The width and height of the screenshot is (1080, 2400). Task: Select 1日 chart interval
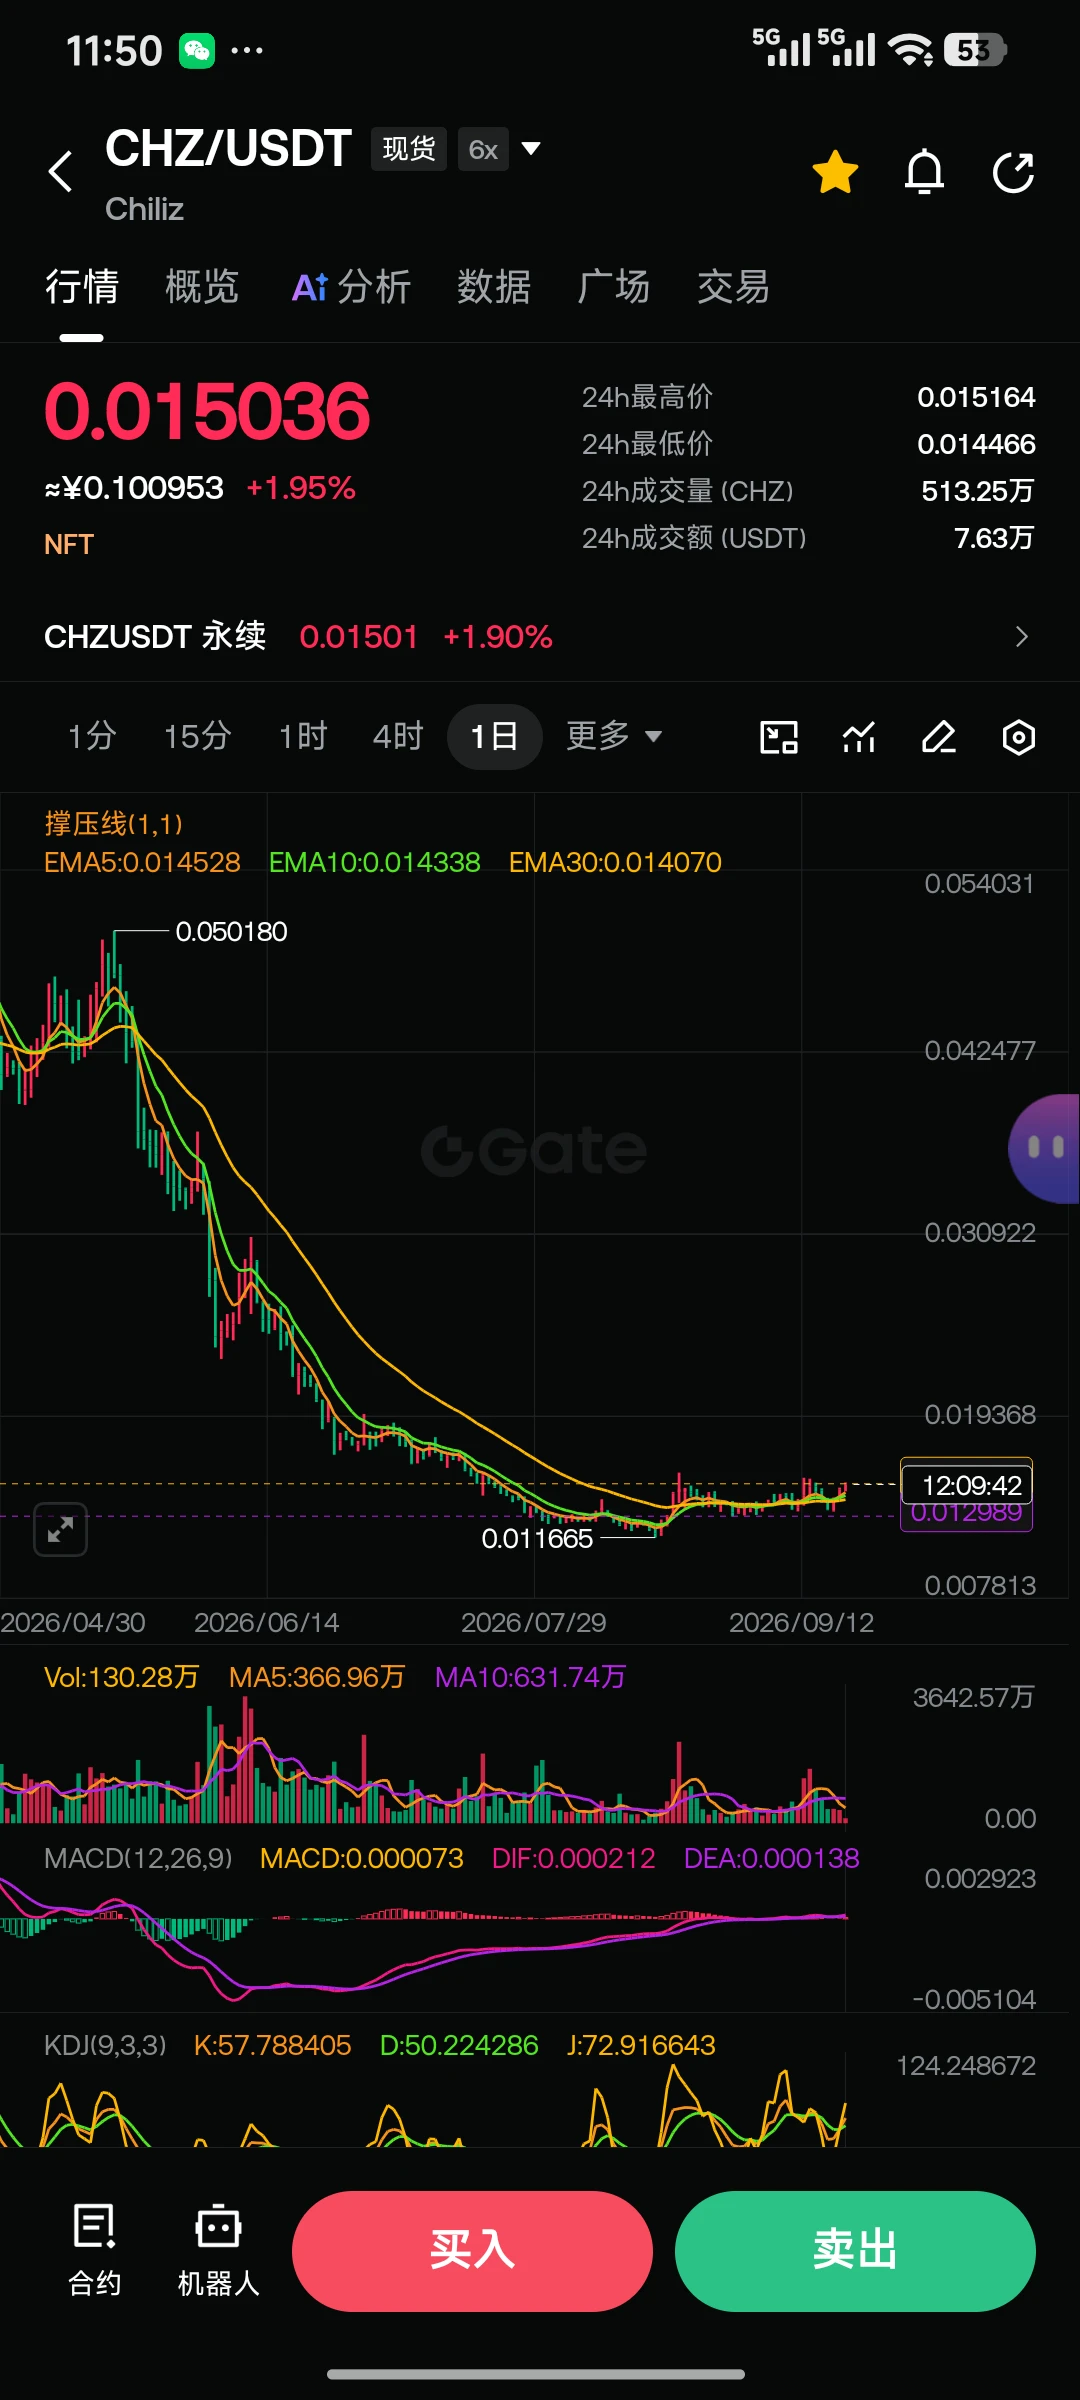tap(494, 737)
